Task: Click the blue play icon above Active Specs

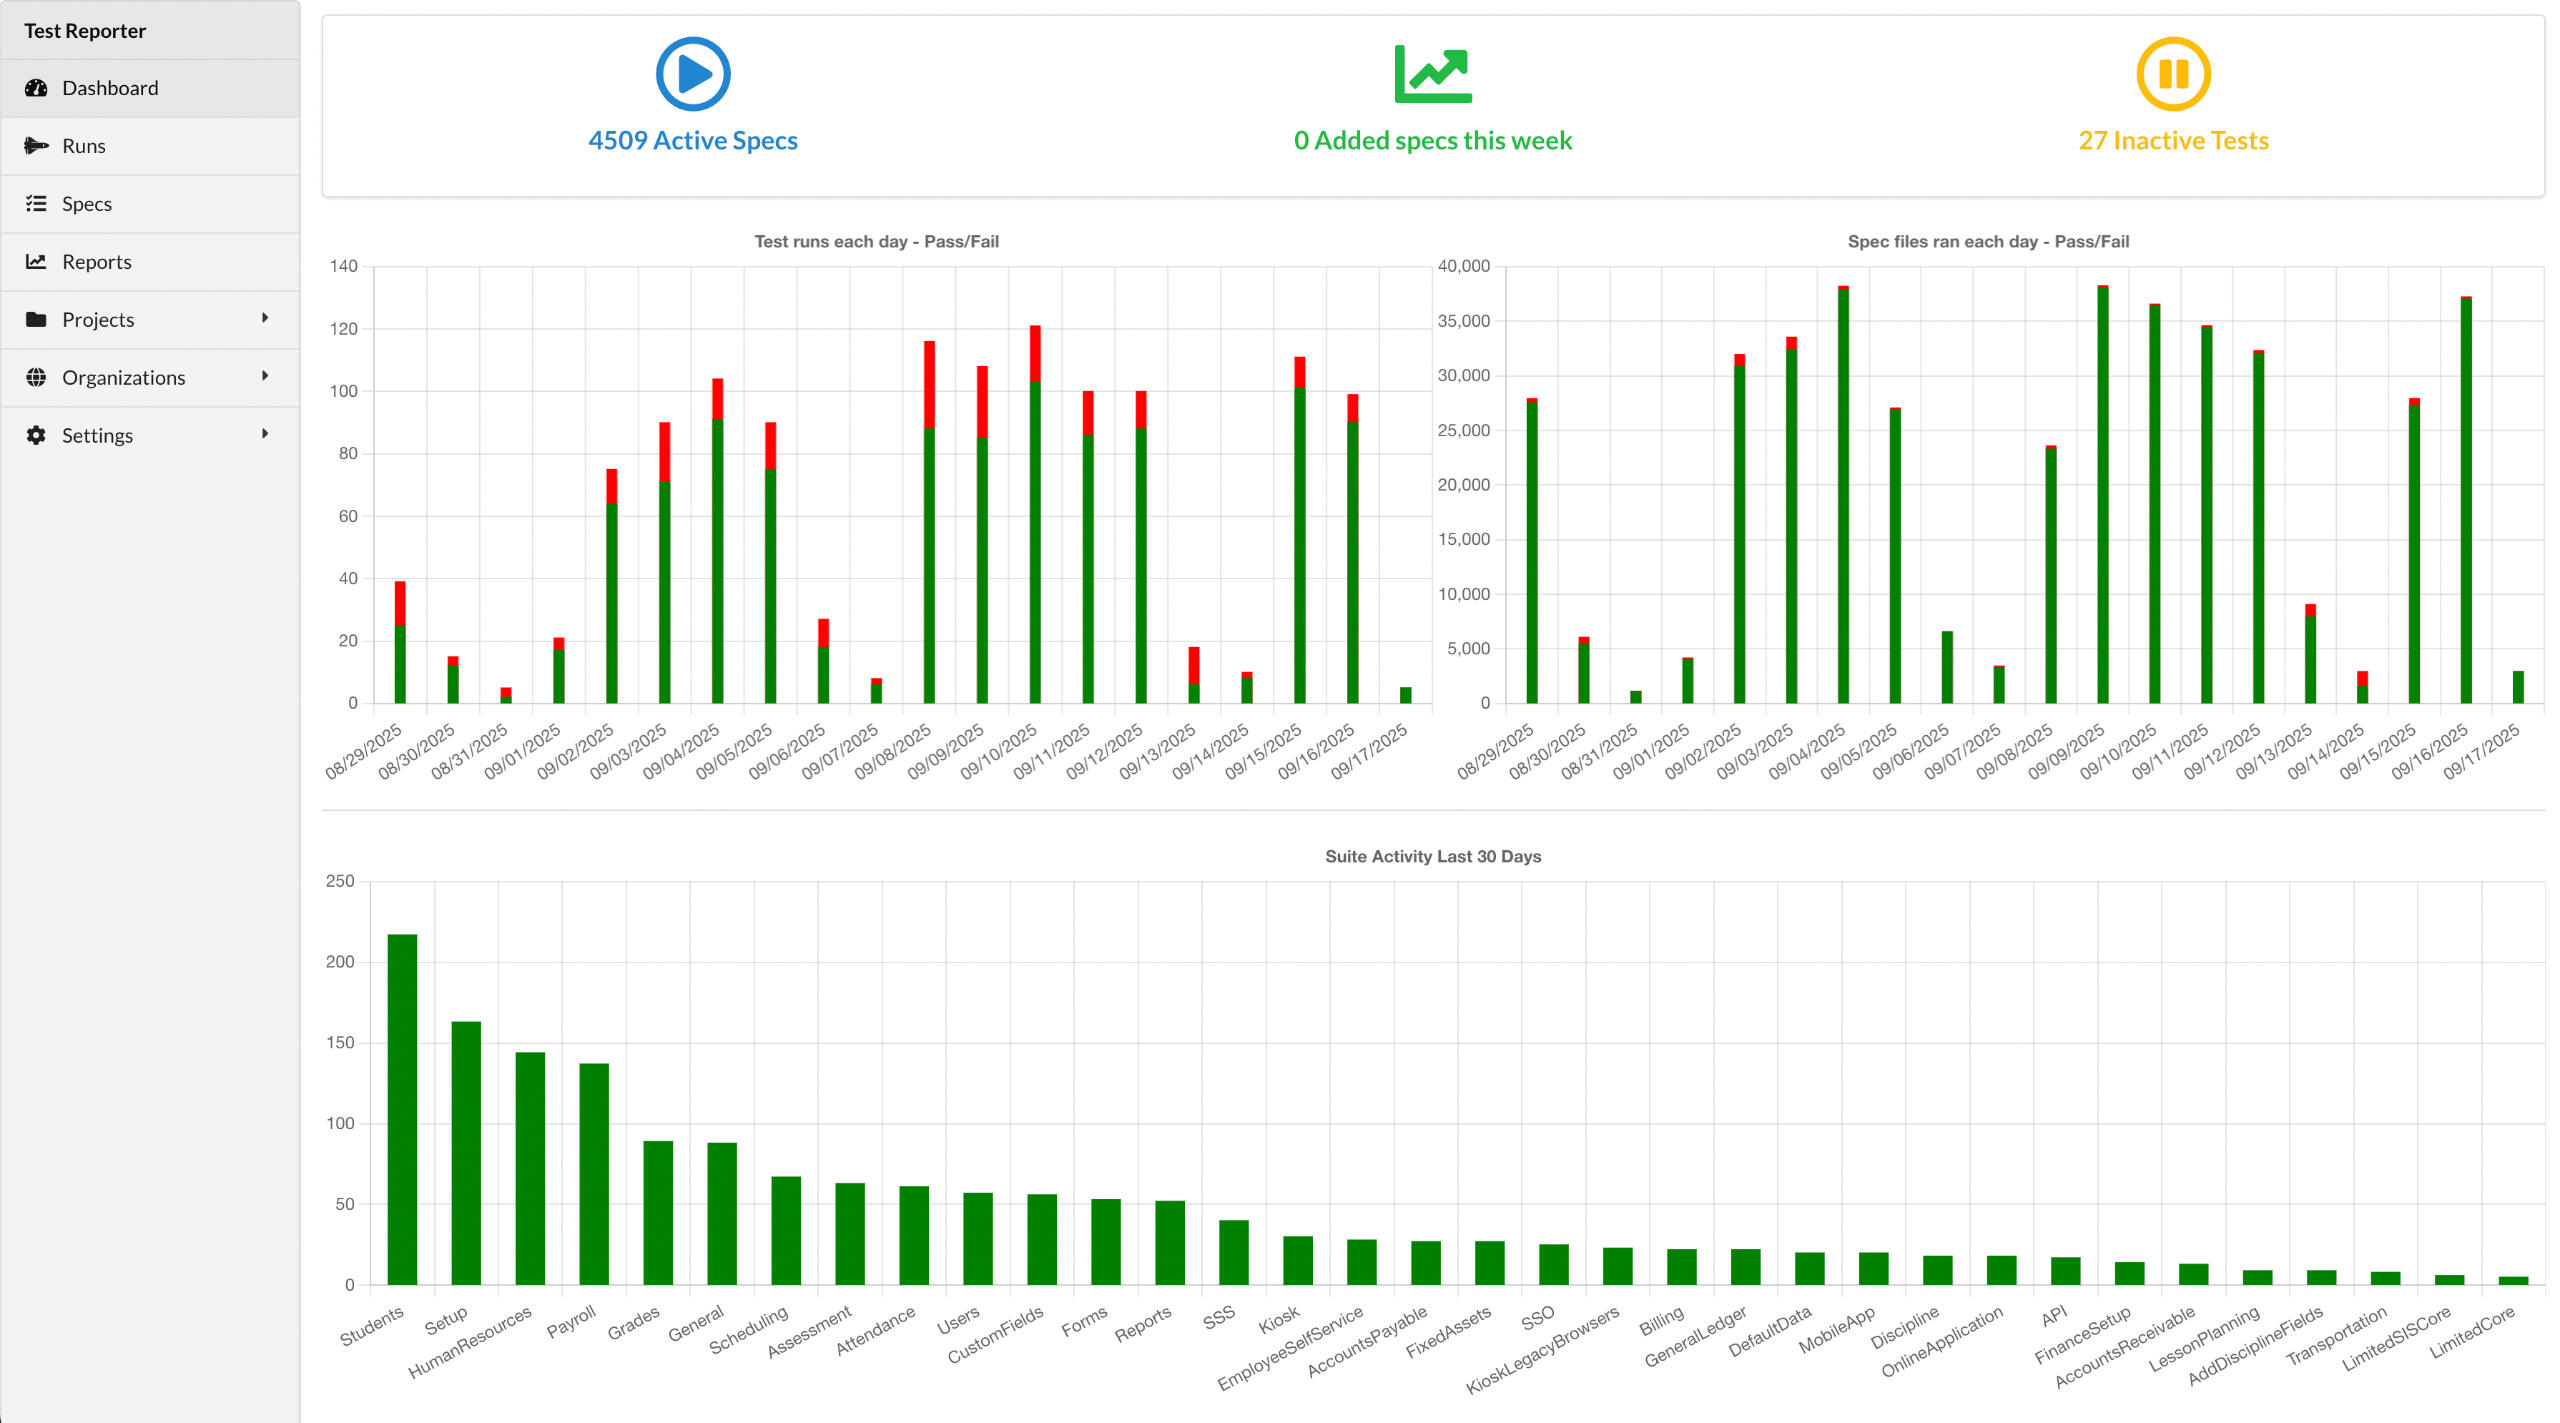Action: (693, 72)
